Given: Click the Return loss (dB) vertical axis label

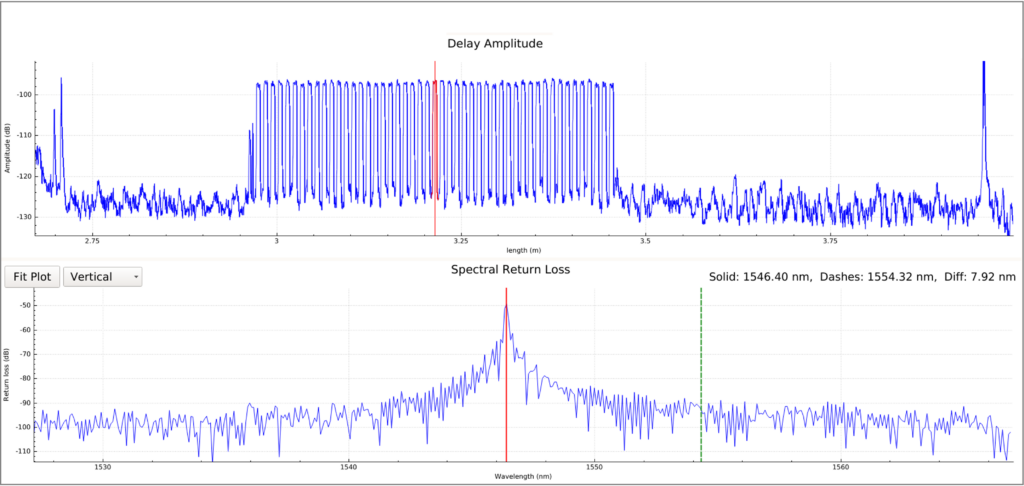Looking at the screenshot, I should pos(7,377).
